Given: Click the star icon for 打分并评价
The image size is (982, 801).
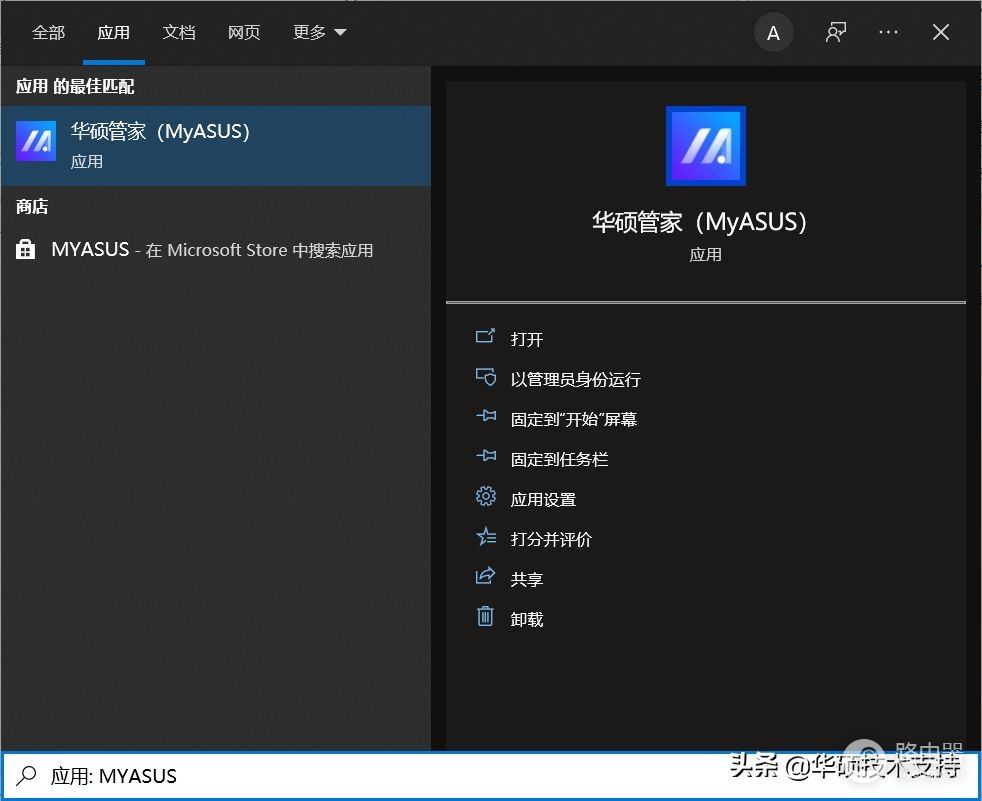Looking at the screenshot, I should coord(485,537).
